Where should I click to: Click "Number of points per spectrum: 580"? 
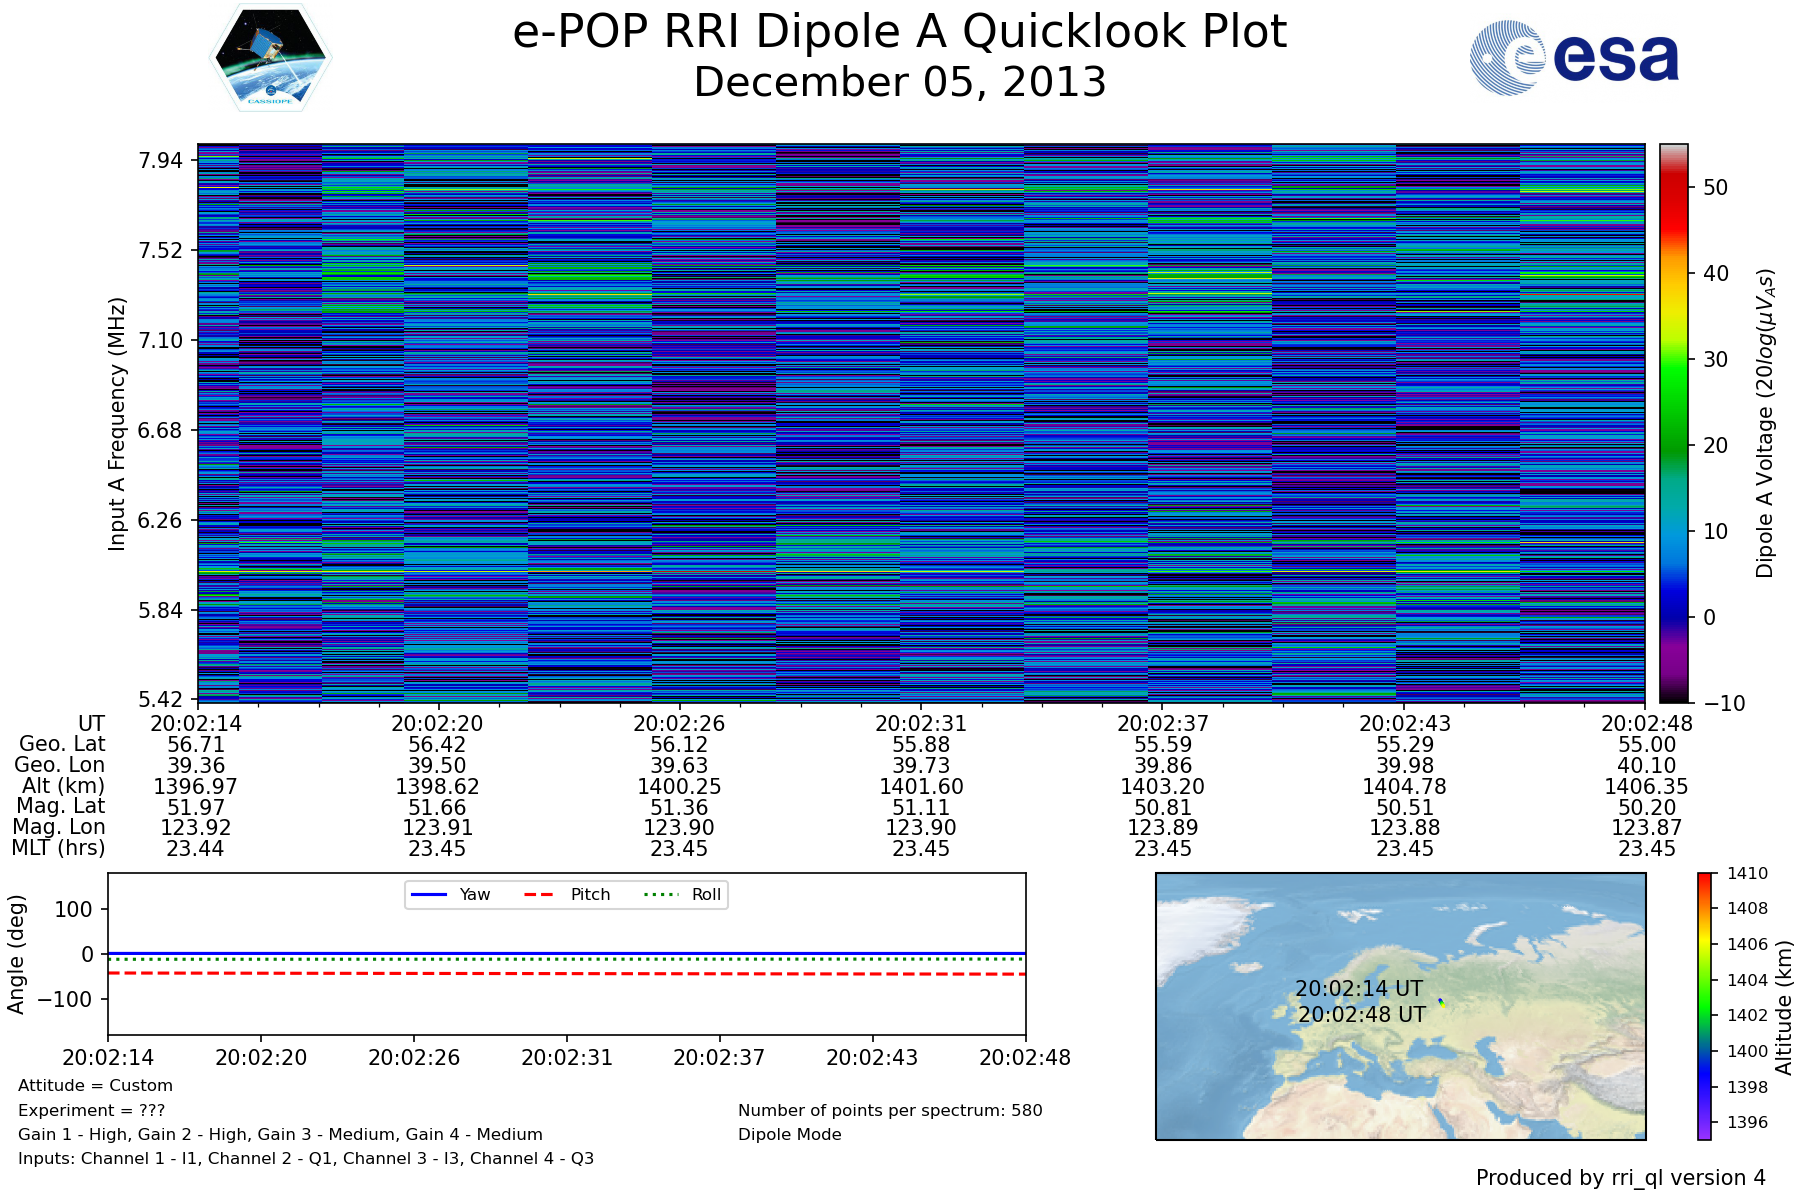coord(890,1110)
